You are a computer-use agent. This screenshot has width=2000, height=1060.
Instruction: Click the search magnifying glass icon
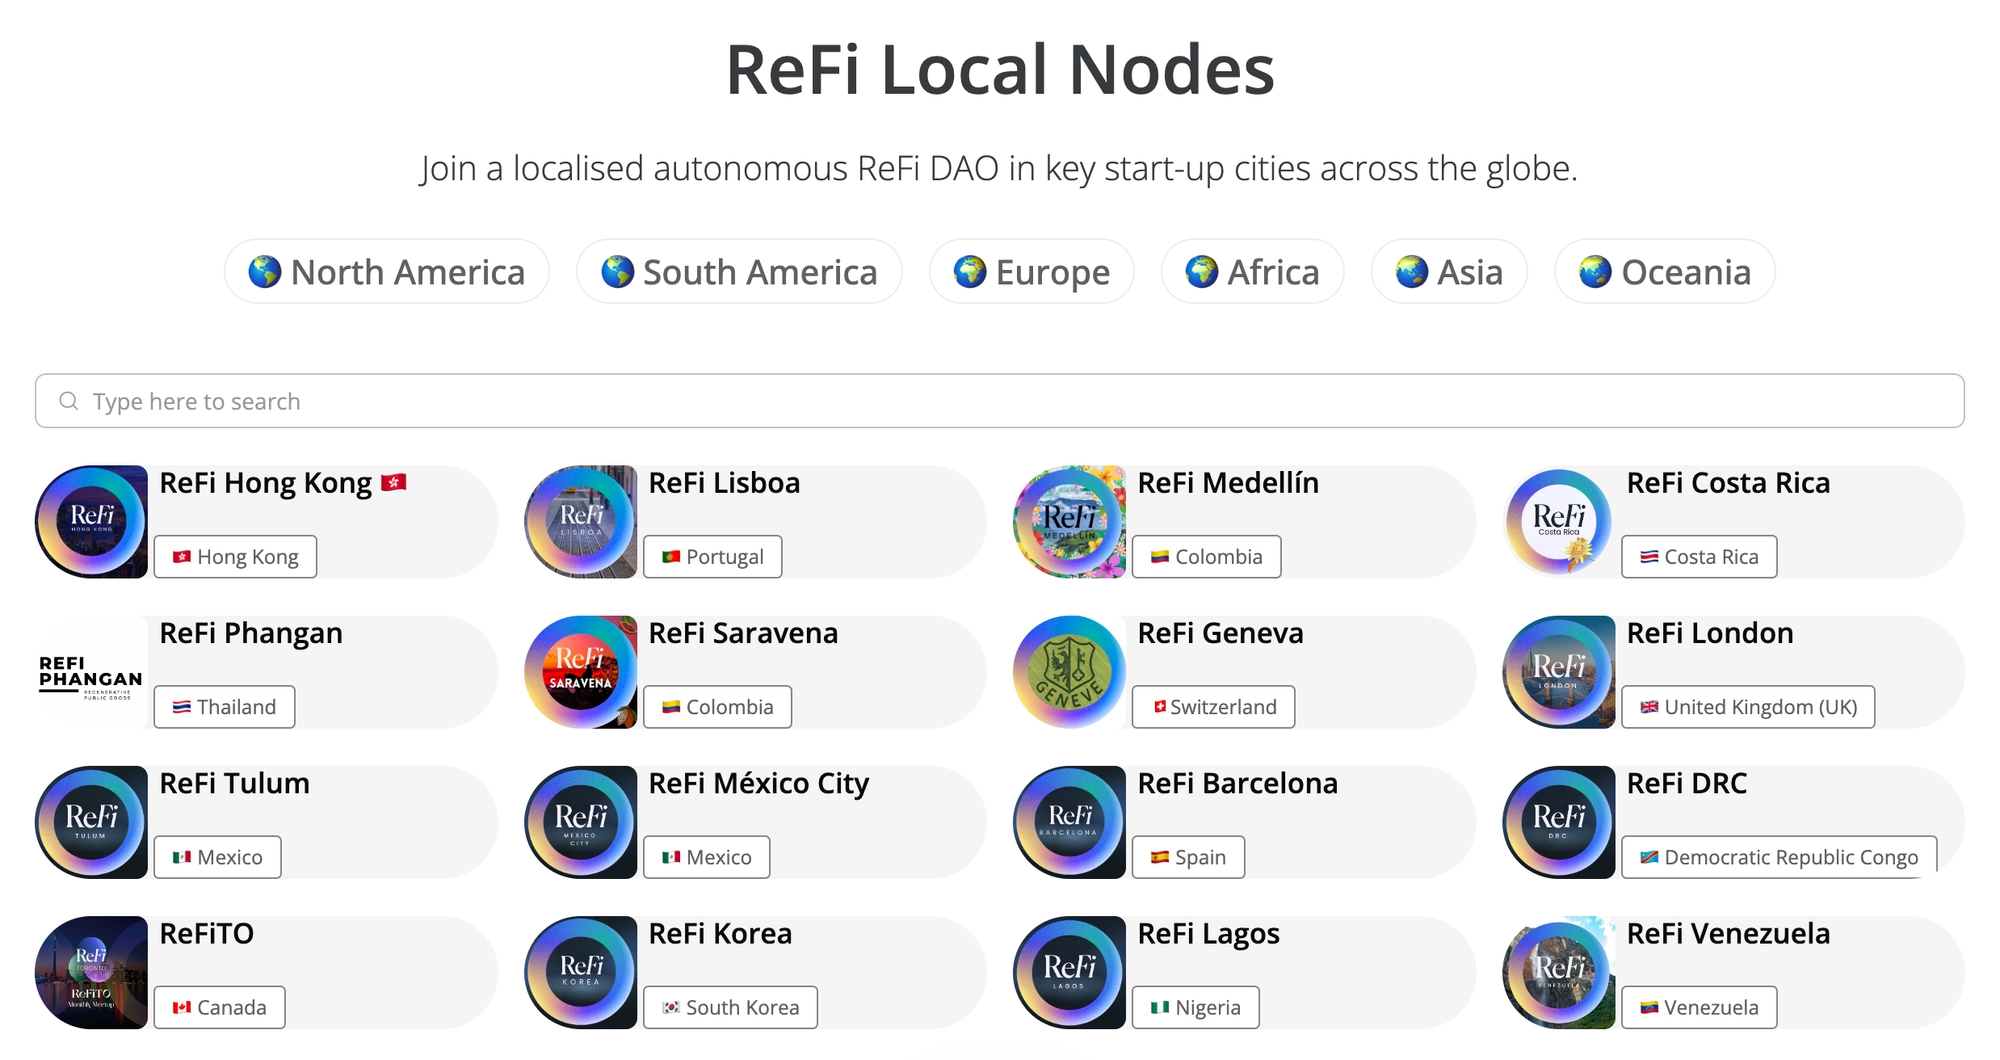tap(69, 401)
